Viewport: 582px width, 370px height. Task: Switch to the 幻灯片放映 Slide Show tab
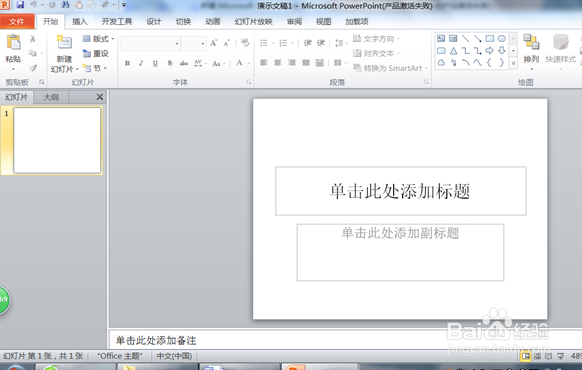(x=254, y=22)
